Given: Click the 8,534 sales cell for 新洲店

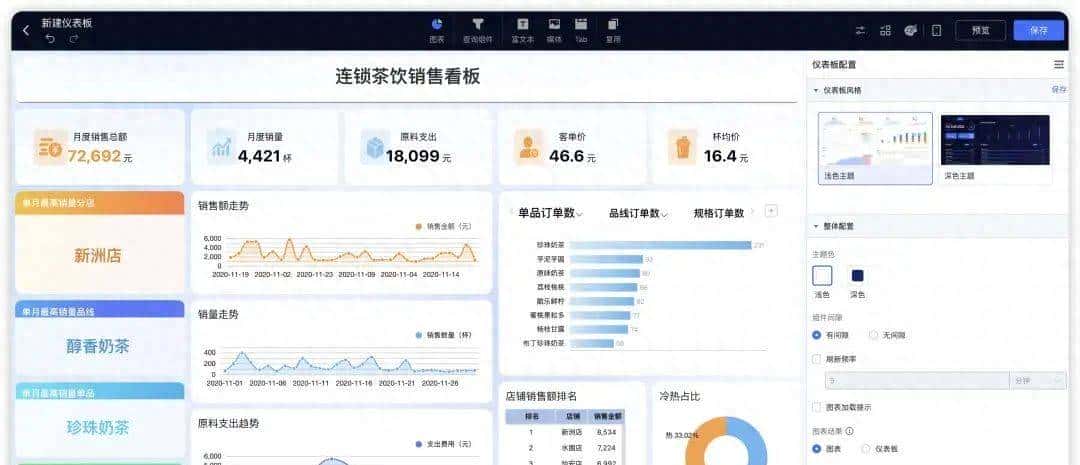Looking at the screenshot, I should coord(607,432).
